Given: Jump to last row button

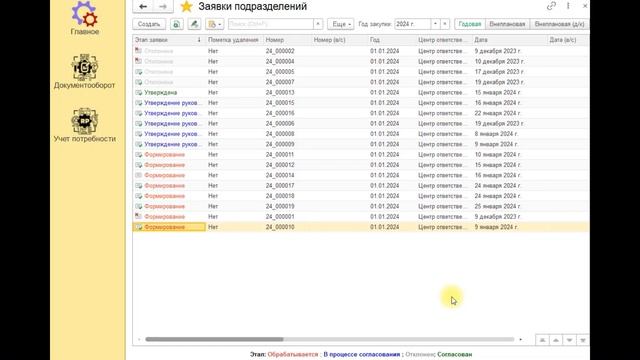Looking at the screenshot, I should coord(583,340).
